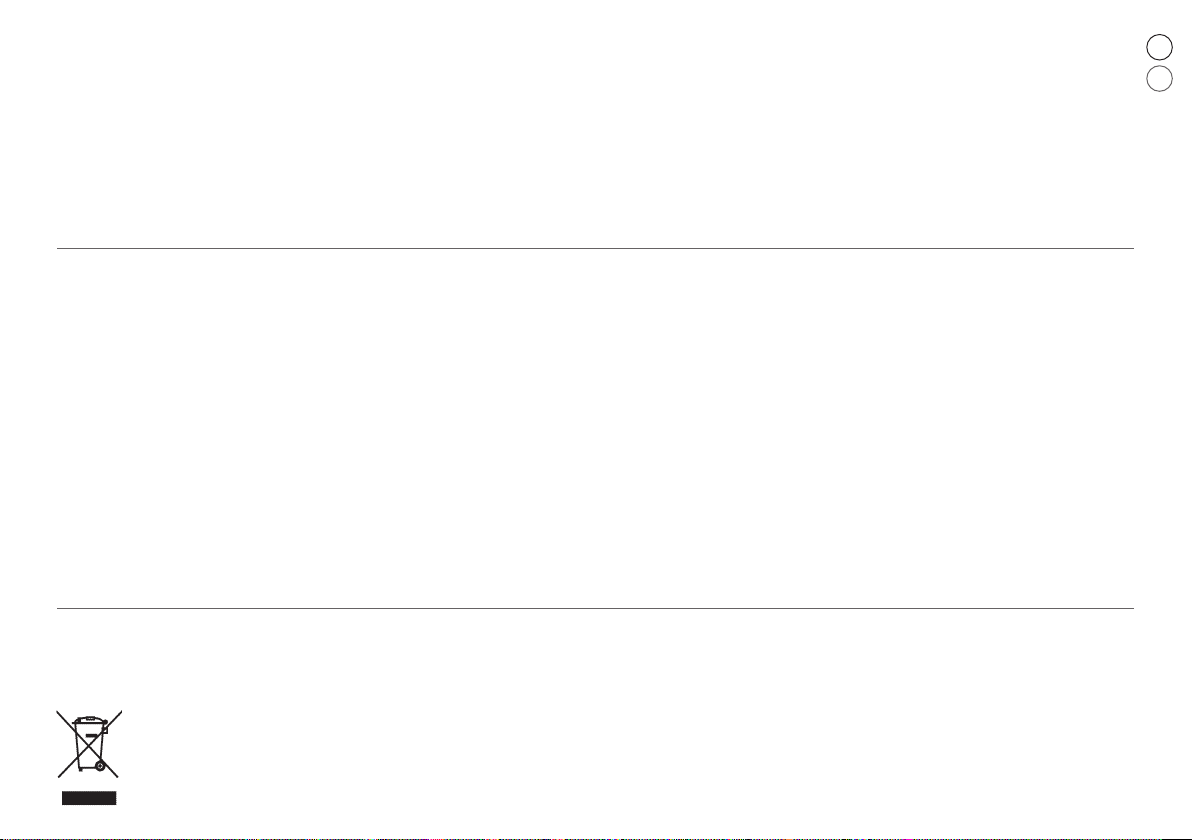Click the small square tag on bin's right side
Screen dimensions: 1192x840
tap(105, 730)
